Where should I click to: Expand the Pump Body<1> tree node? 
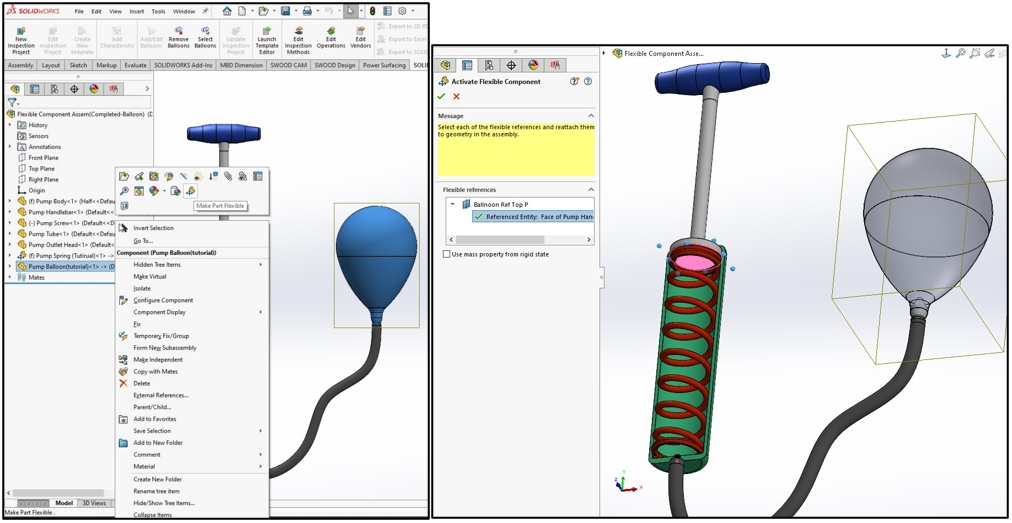(x=10, y=201)
